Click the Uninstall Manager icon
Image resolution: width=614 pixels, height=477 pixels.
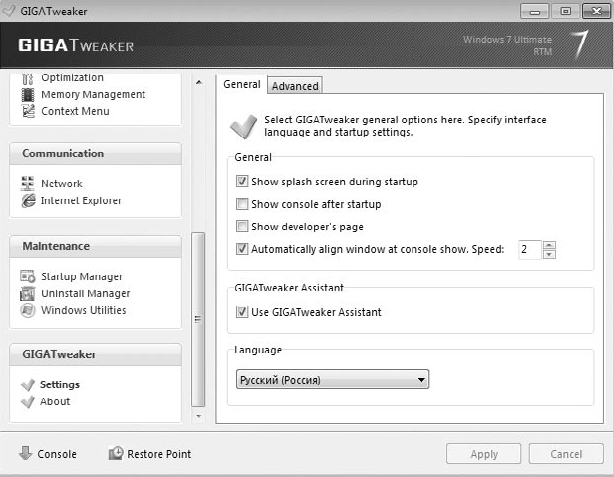27,293
